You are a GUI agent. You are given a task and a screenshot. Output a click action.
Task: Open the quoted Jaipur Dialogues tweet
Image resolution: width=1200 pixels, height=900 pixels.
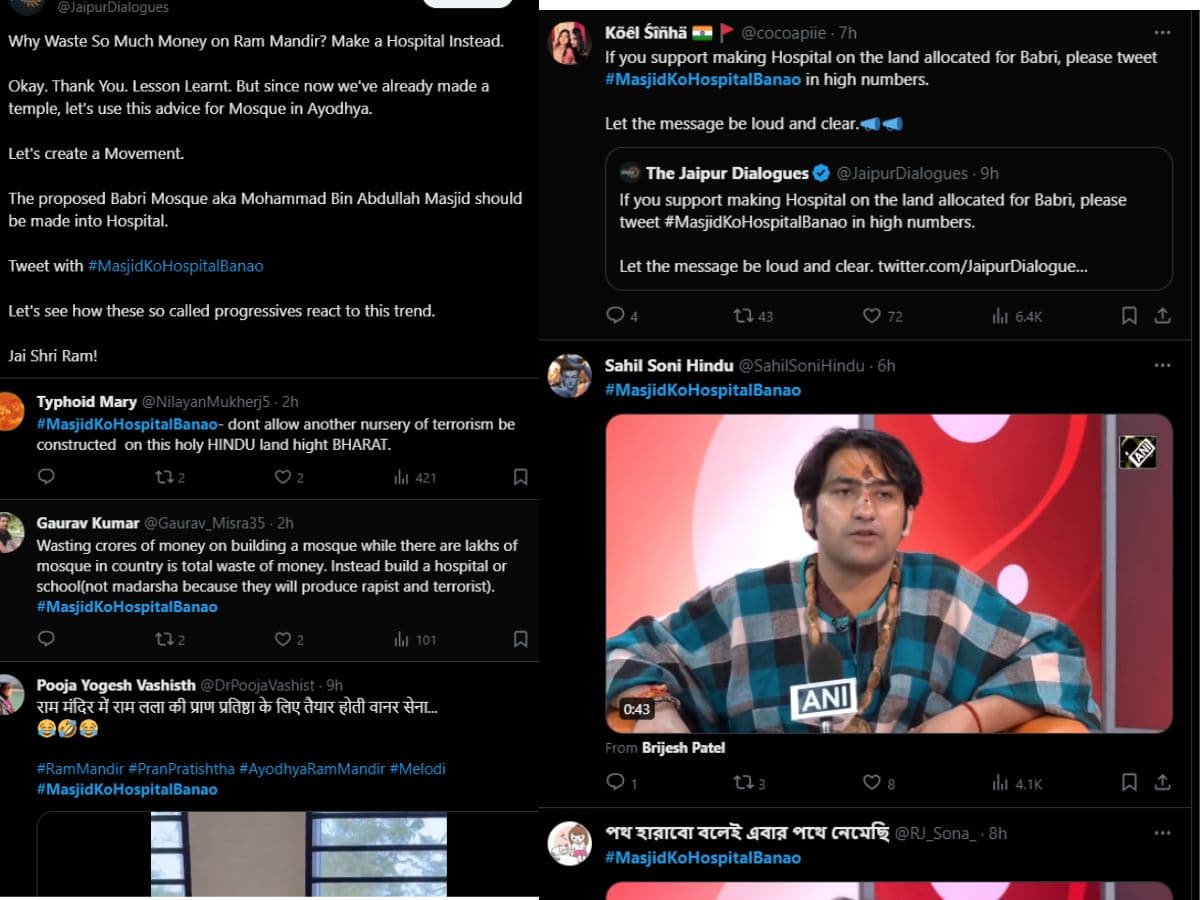coord(889,219)
